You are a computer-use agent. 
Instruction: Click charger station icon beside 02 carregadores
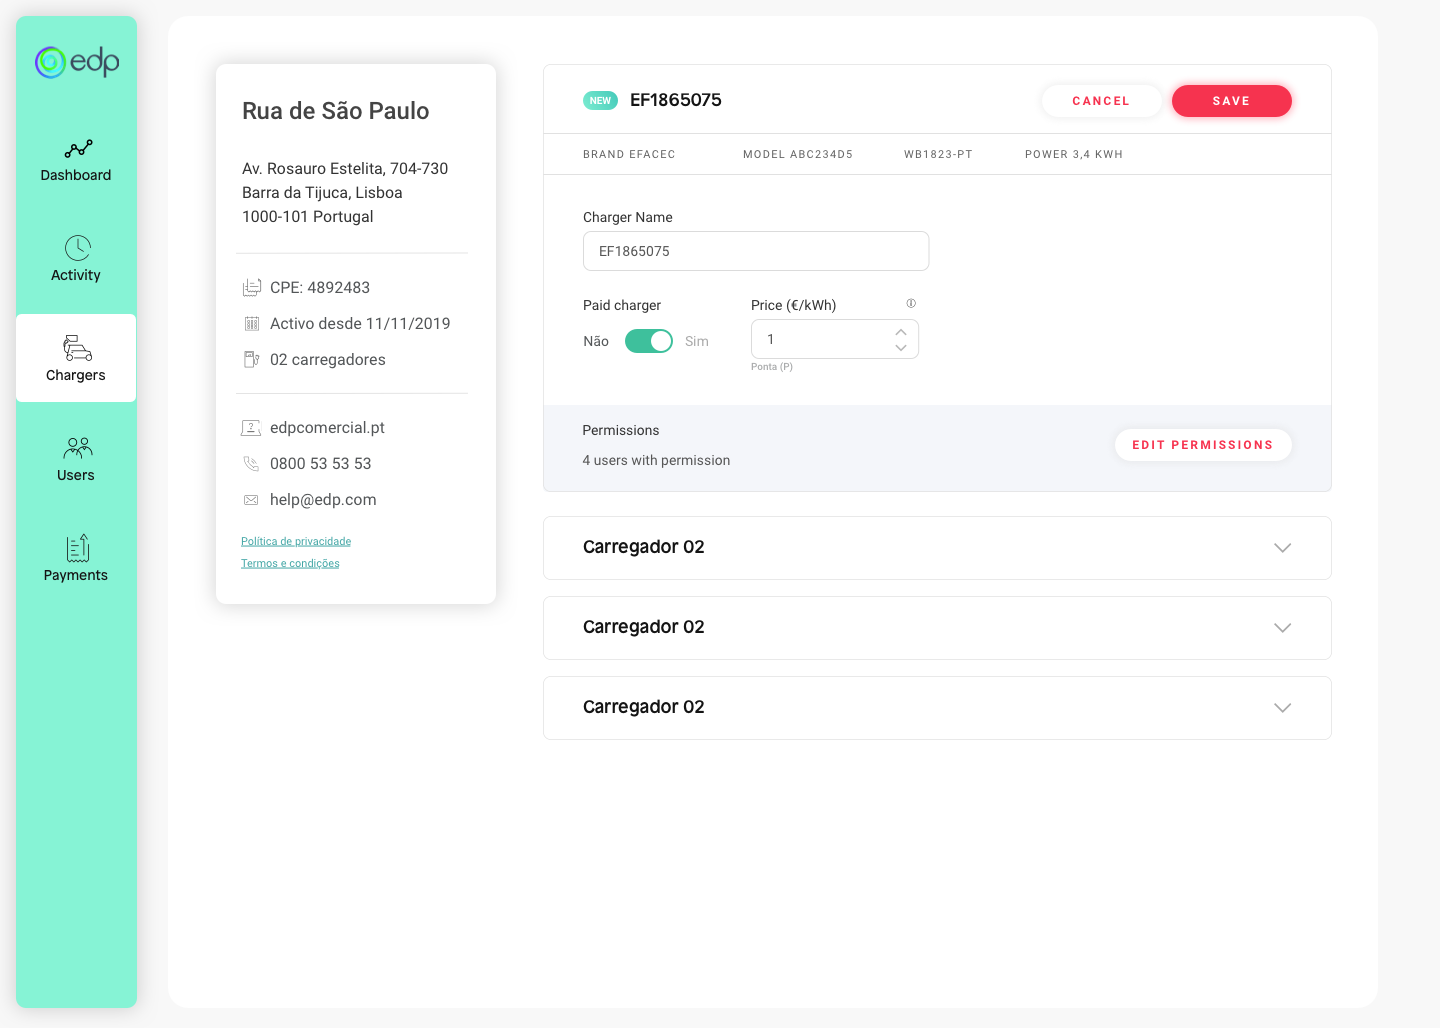click(x=252, y=360)
